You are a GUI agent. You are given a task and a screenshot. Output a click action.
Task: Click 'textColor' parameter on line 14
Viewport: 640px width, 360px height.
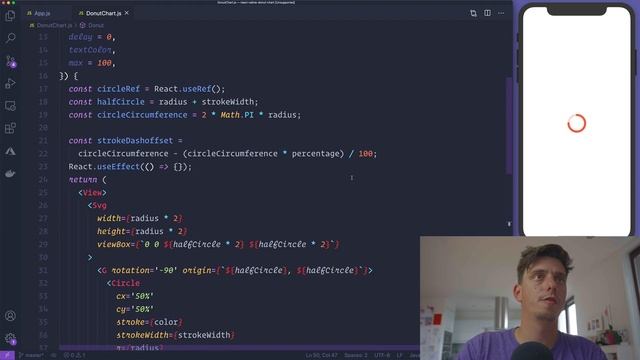click(90, 50)
